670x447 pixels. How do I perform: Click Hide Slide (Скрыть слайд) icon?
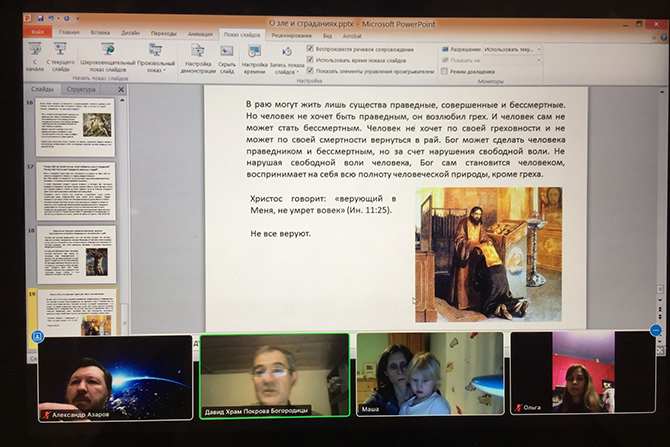click(226, 51)
